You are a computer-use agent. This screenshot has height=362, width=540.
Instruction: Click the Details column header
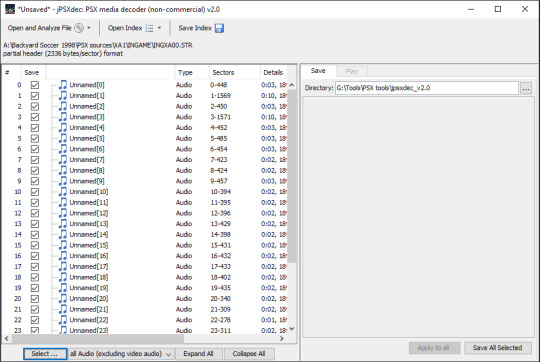tap(273, 72)
